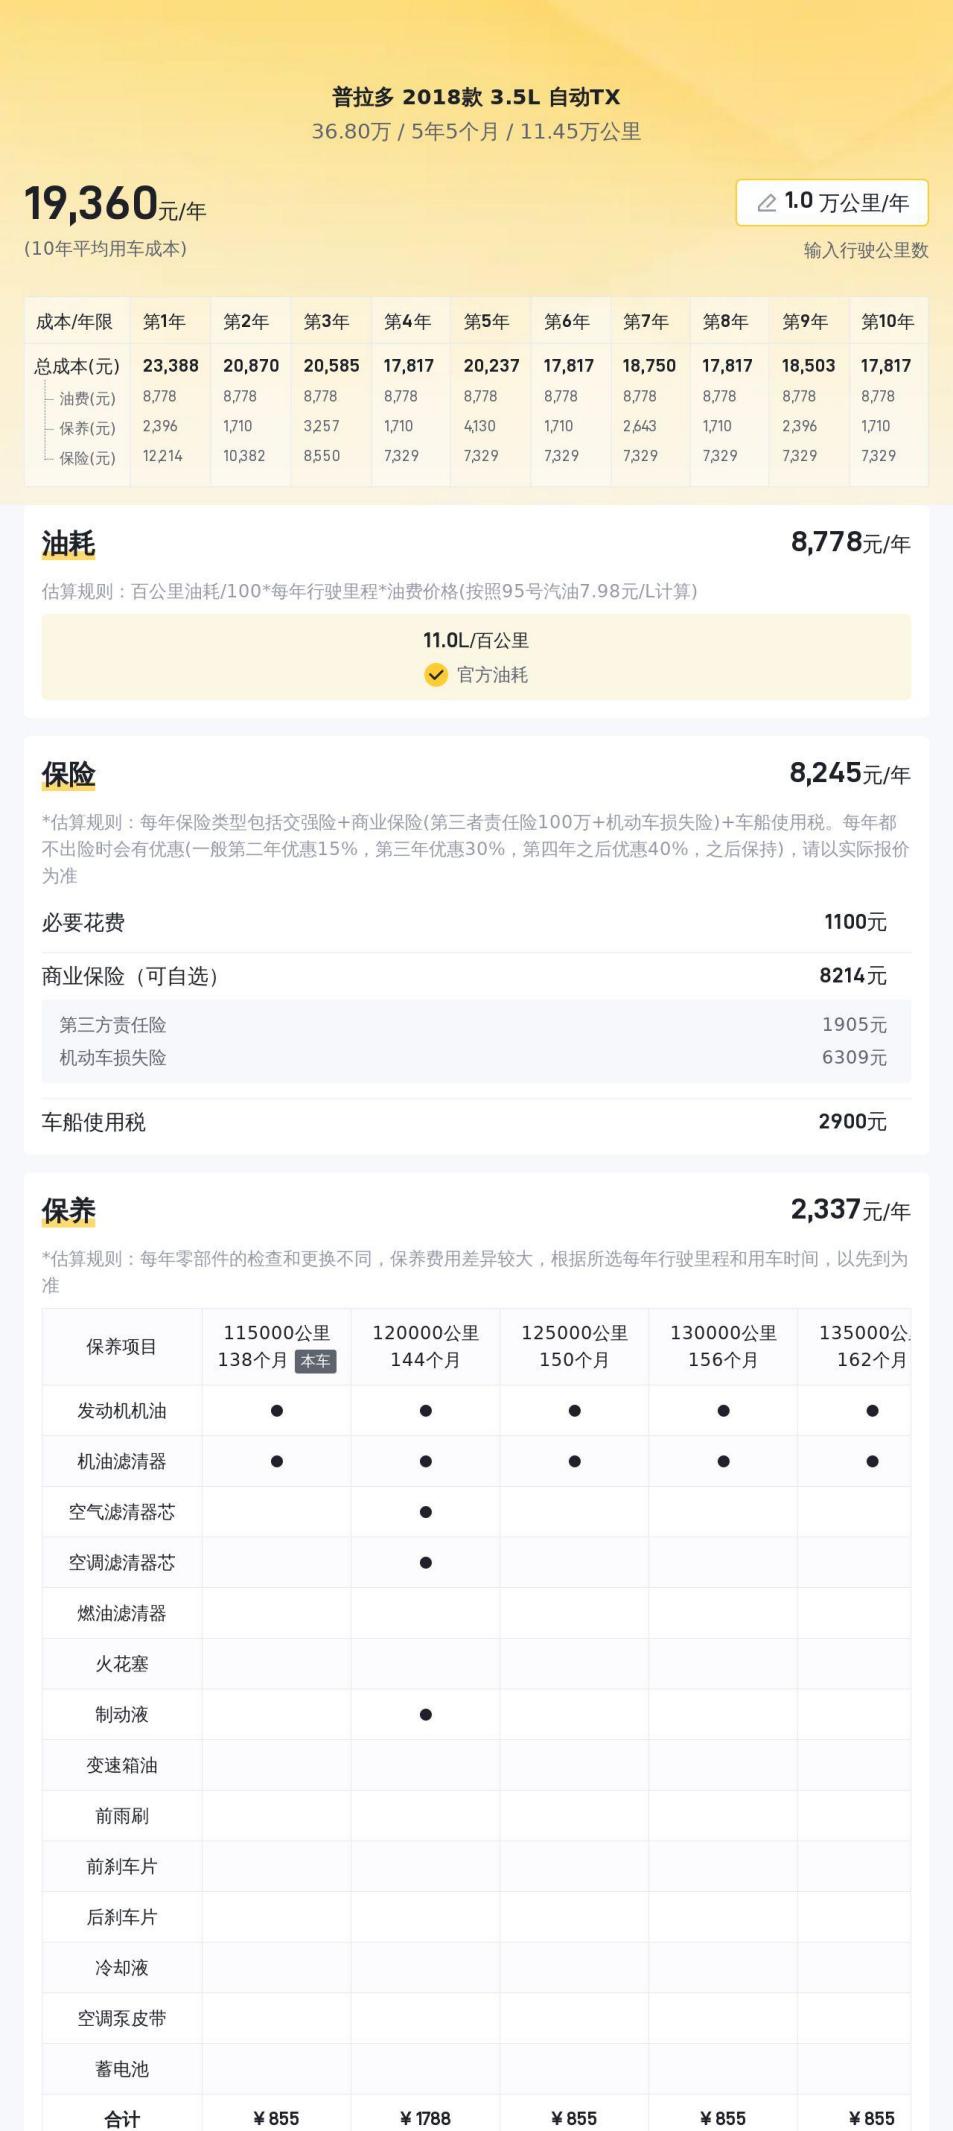Open the 普拉多 2018款 3.5L 自动TX title
The height and width of the screenshot is (2131, 953).
(476, 97)
